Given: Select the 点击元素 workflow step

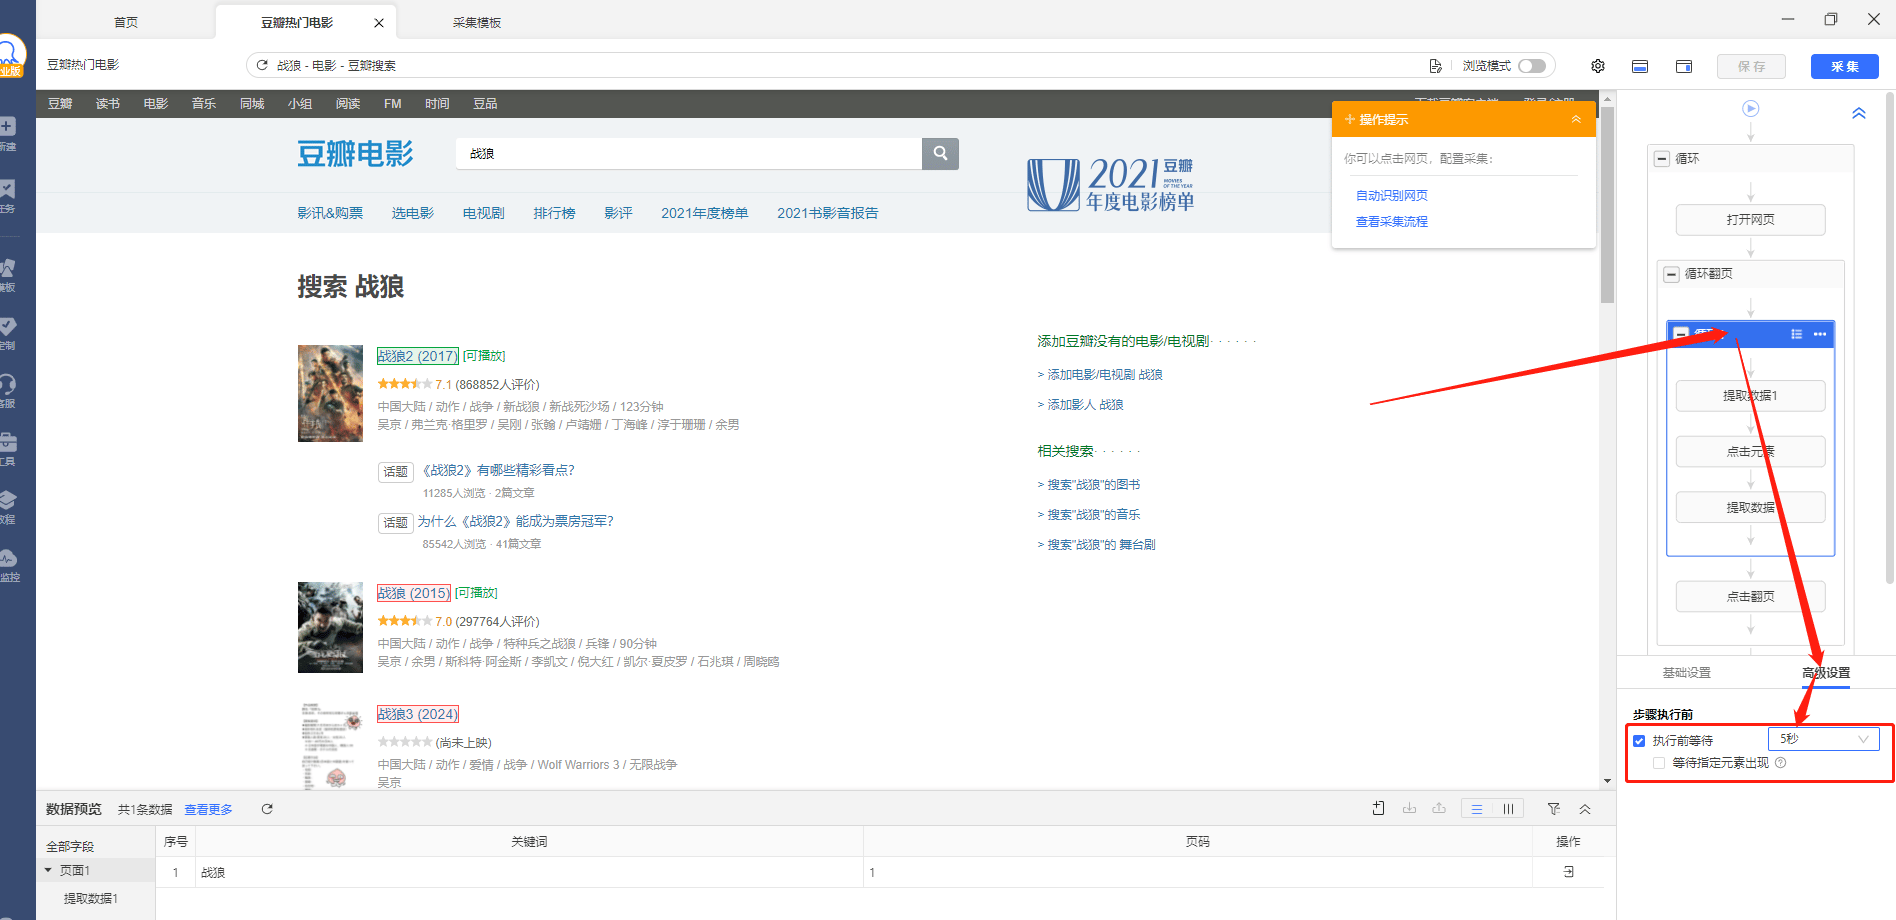Looking at the screenshot, I should click(1750, 452).
